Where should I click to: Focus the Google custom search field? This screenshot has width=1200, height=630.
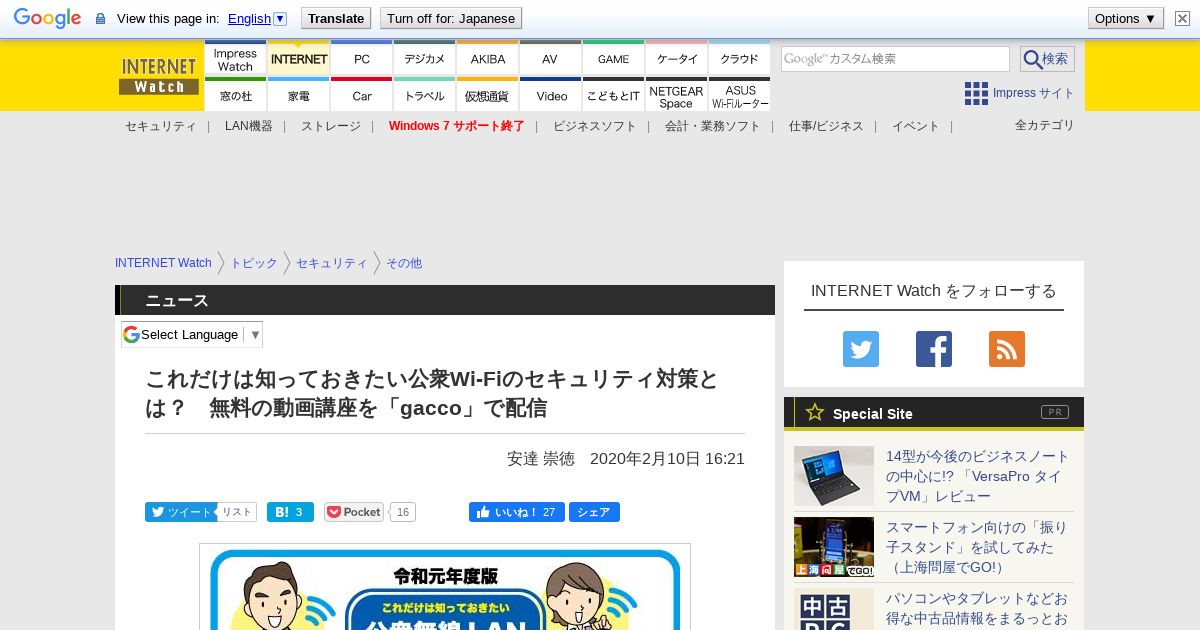coord(895,59)
